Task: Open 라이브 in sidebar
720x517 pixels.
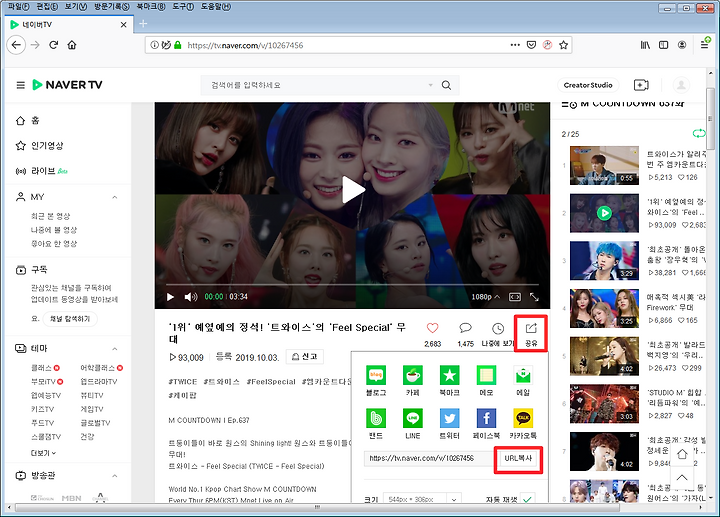Action: pos(41,171)
